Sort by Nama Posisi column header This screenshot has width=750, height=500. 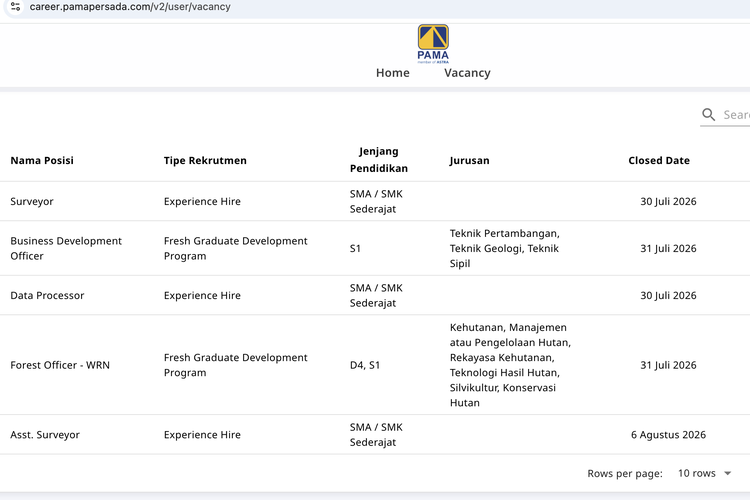tap(42, 160)
